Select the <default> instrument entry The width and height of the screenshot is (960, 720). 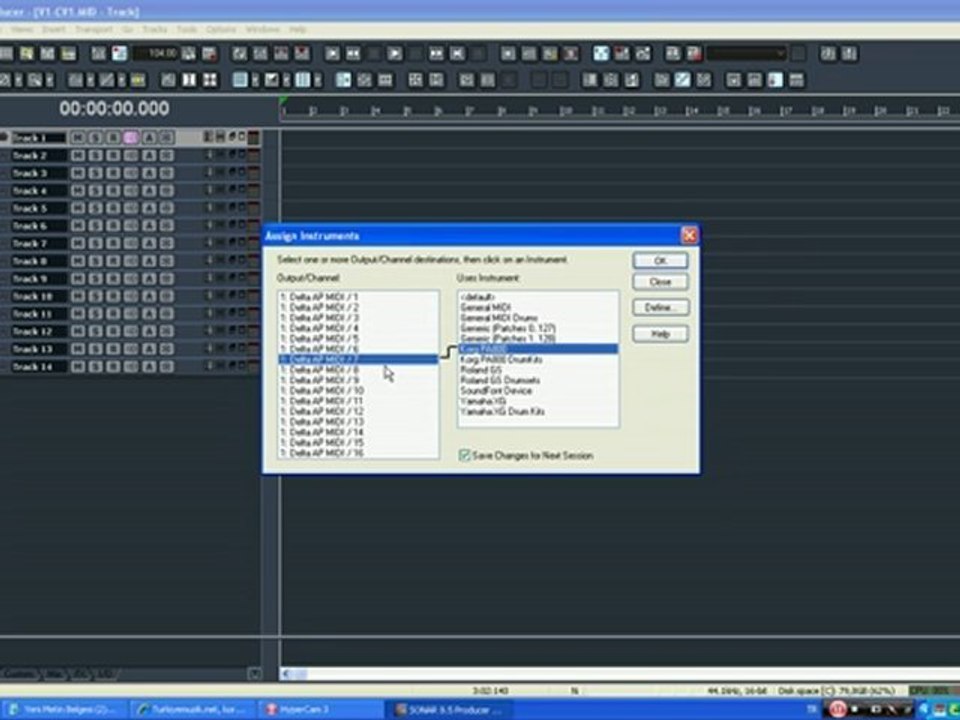(538, 297)
